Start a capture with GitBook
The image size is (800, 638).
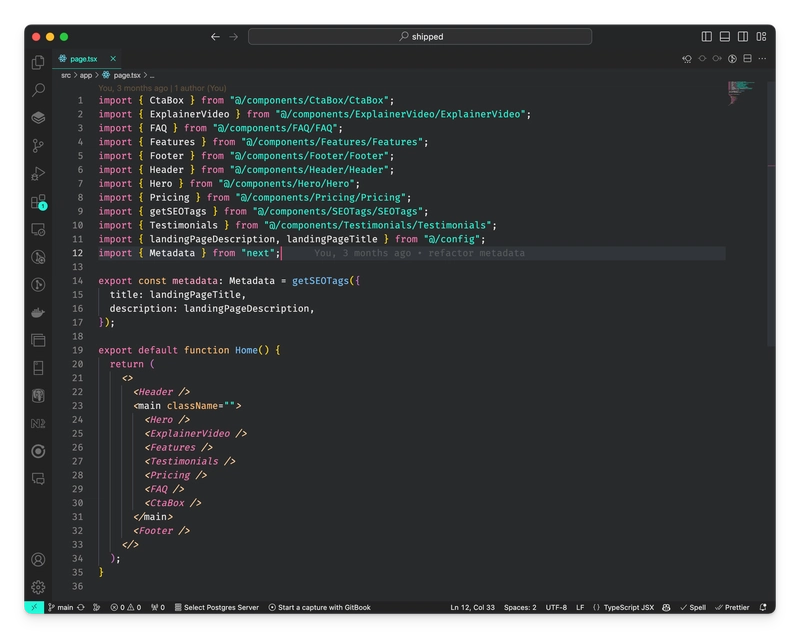(x=319, y=607)
